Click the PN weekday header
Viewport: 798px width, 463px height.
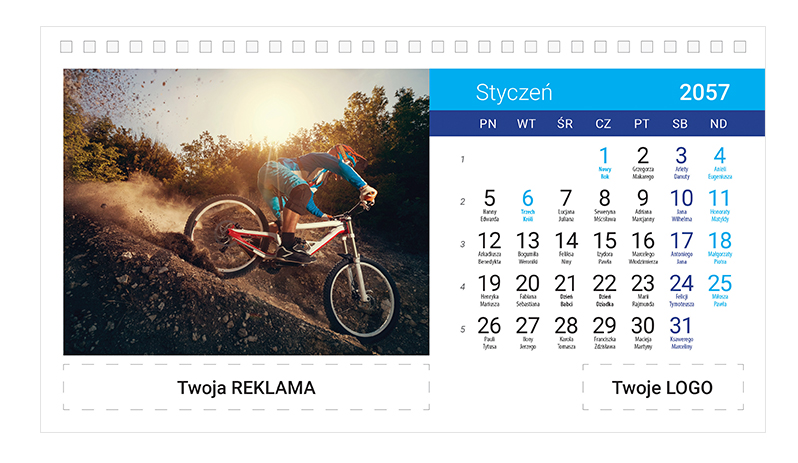pyautogui.click(x=488, y=124)
